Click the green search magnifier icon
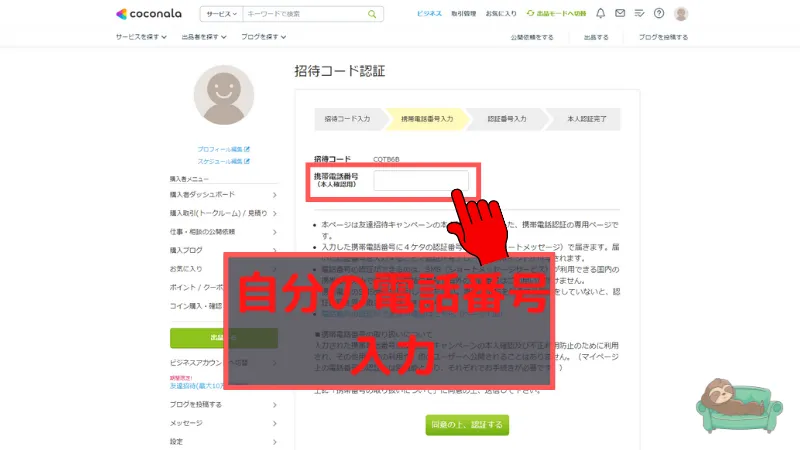Viewport: 800px width, 450px height. (x=372, y=14)
